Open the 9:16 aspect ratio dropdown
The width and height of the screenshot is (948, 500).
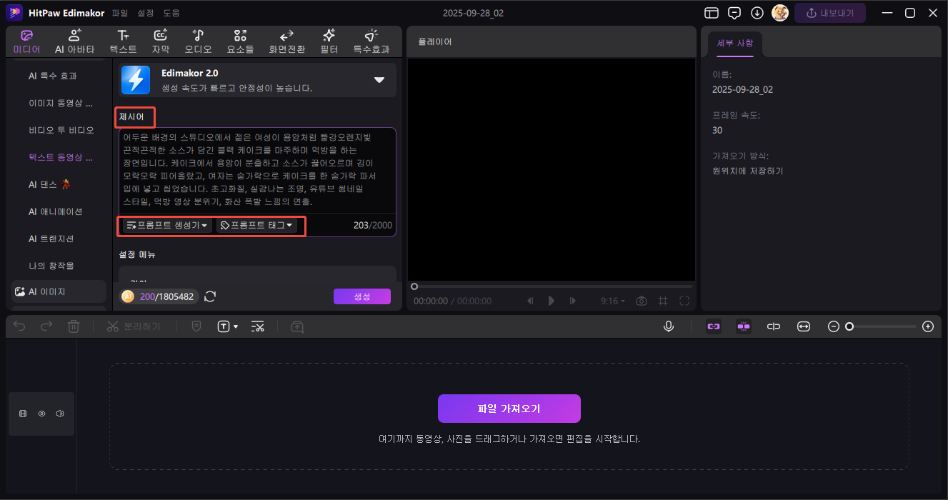point(612,300)
